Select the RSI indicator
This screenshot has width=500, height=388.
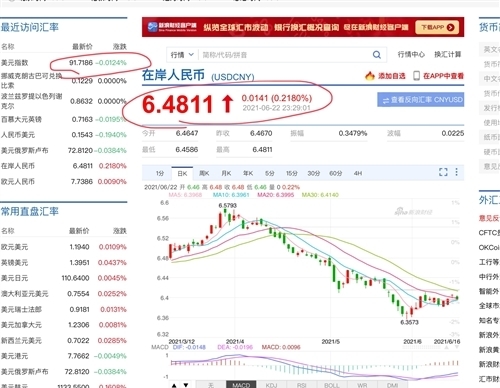[x=301, y=385]
